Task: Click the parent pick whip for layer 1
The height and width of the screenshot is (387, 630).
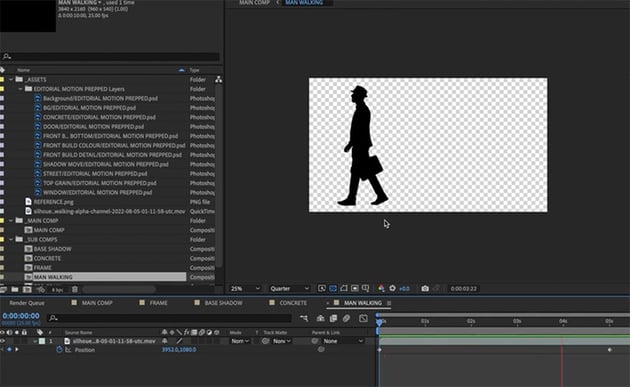Action: (x=315, y=341)
